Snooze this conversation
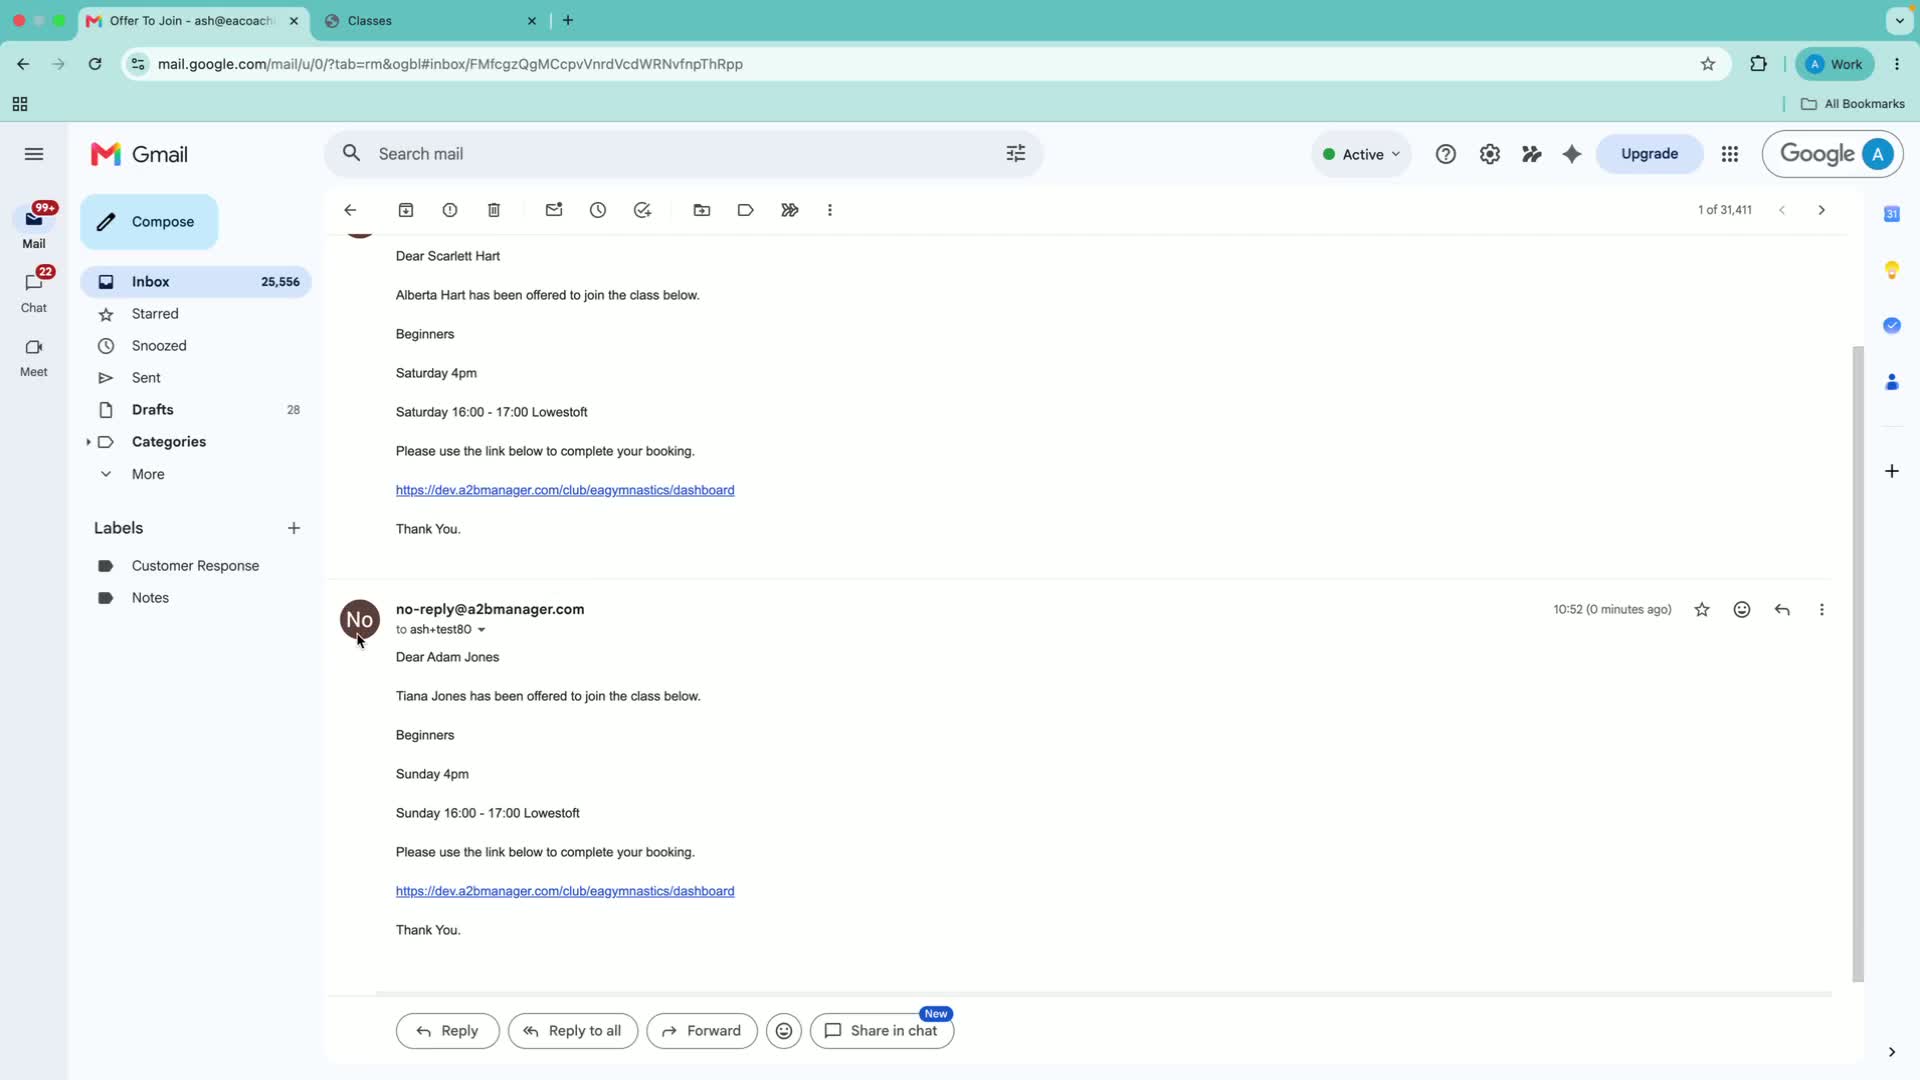This screenshot has height=1080, width=1920. (x=598, y=210)
